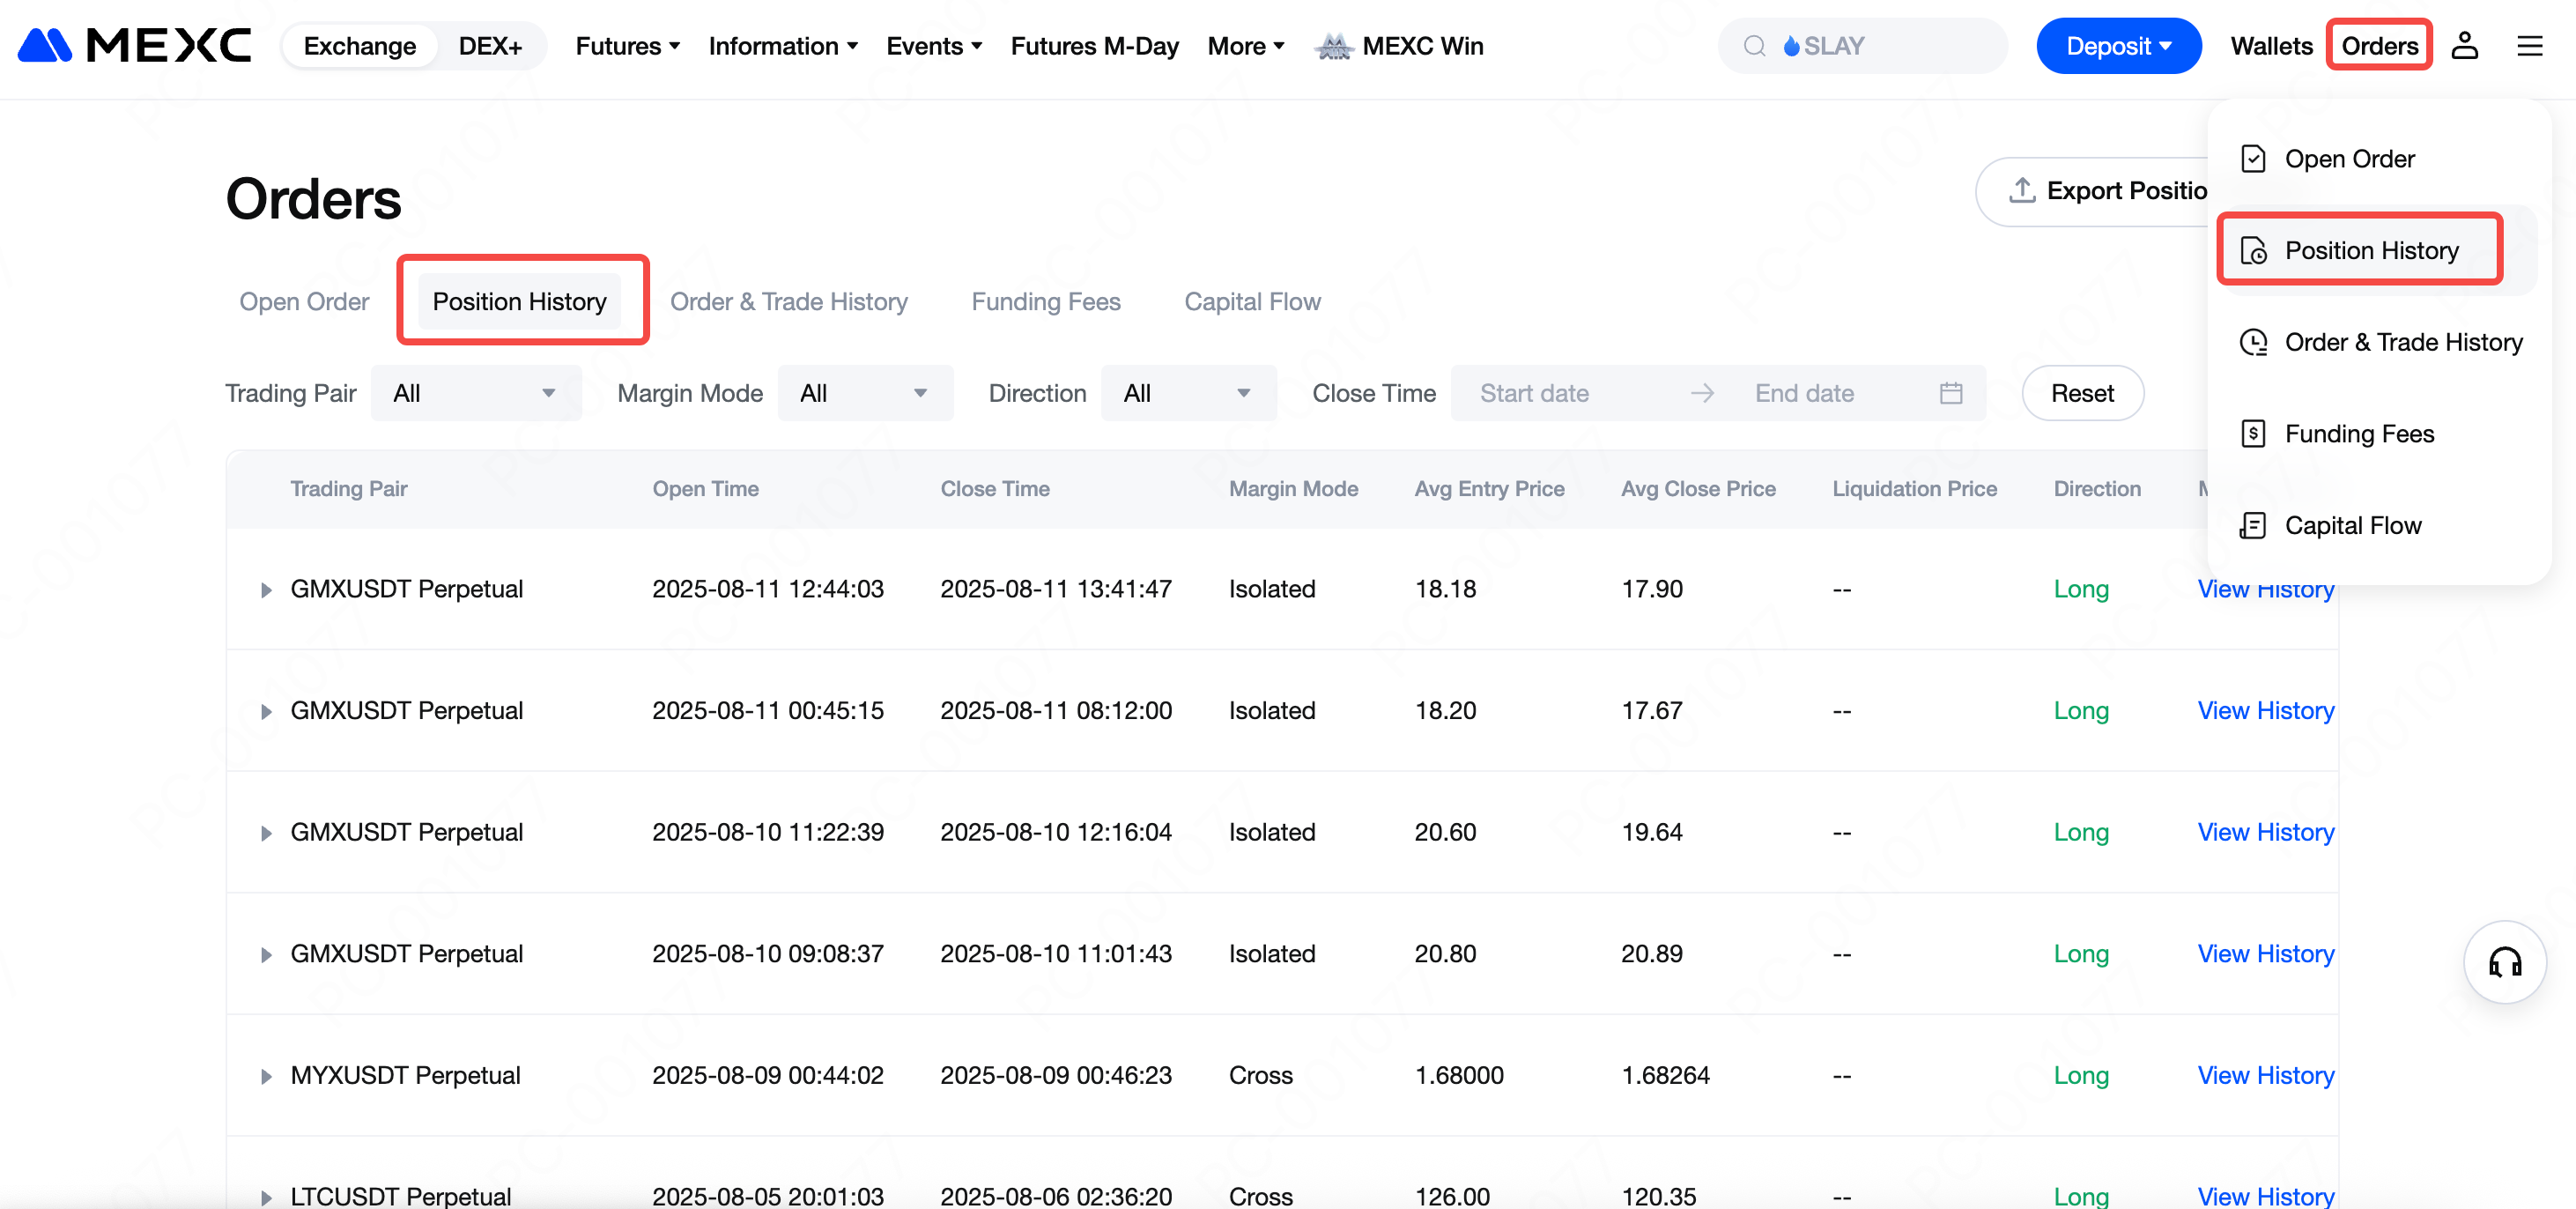Open the Margin Mode filter dropdown
Screen dimensions: 2576x1209
tap(864, 393)
